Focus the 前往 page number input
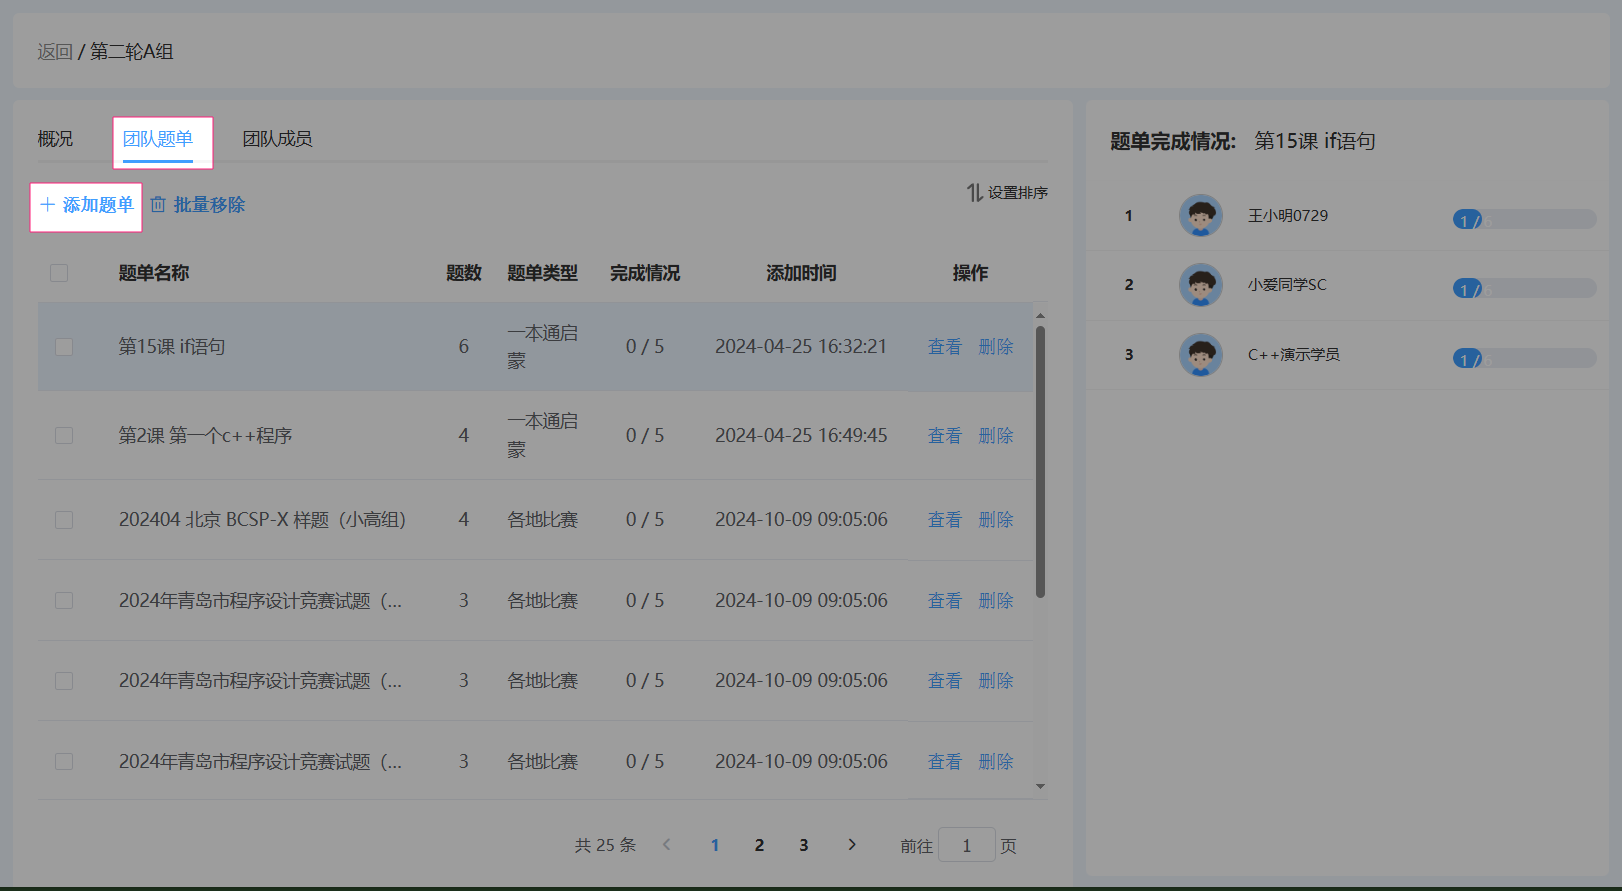The width and height of the screenshot is (1622, 891). coord(967,846)
